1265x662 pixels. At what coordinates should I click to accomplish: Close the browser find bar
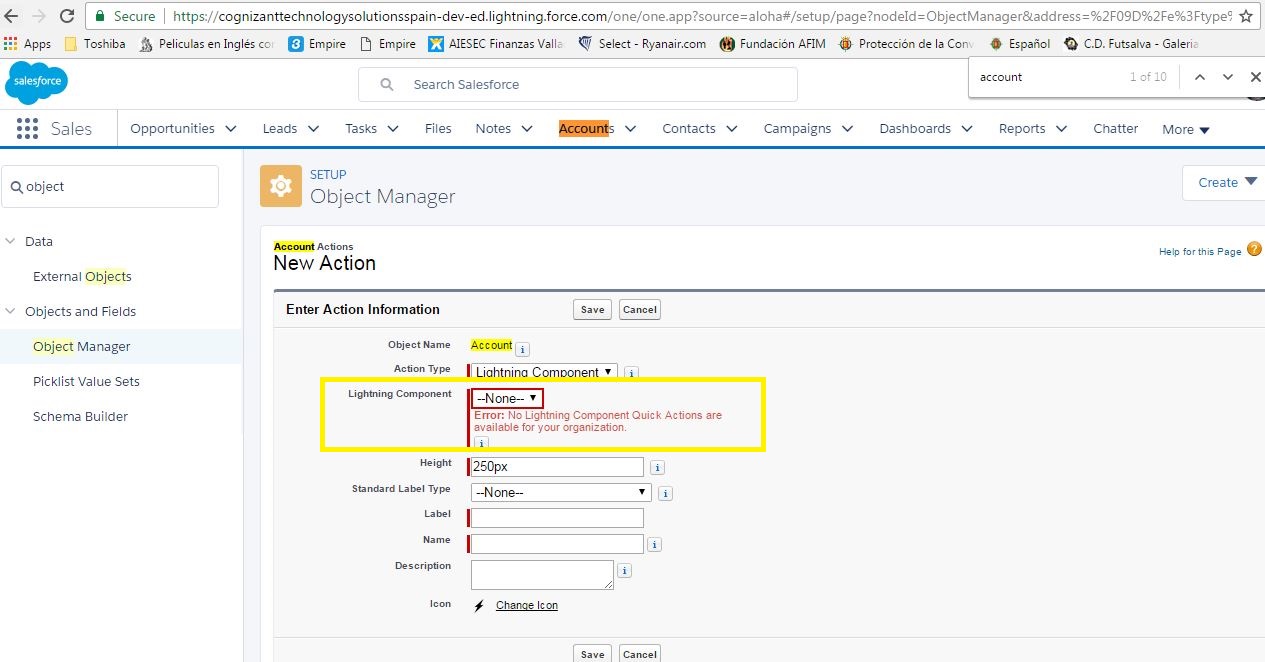[x=1256, y=77]
